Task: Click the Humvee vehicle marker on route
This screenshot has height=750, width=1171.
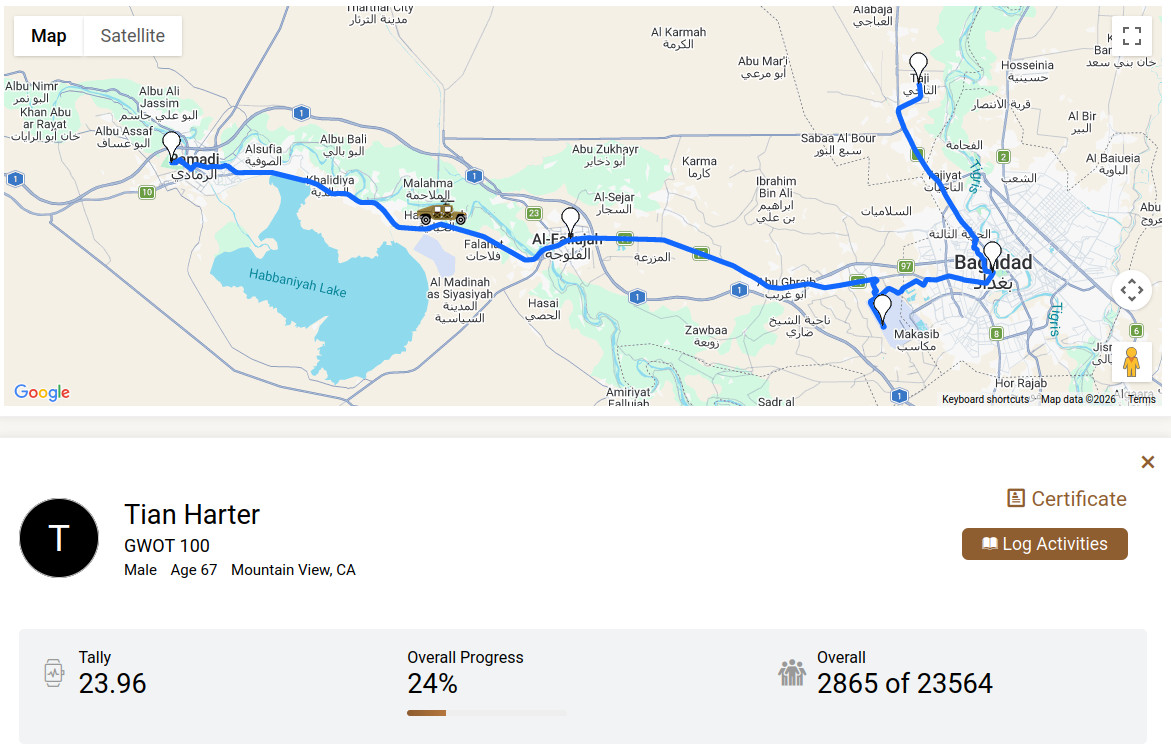Action: pos(442,213)
